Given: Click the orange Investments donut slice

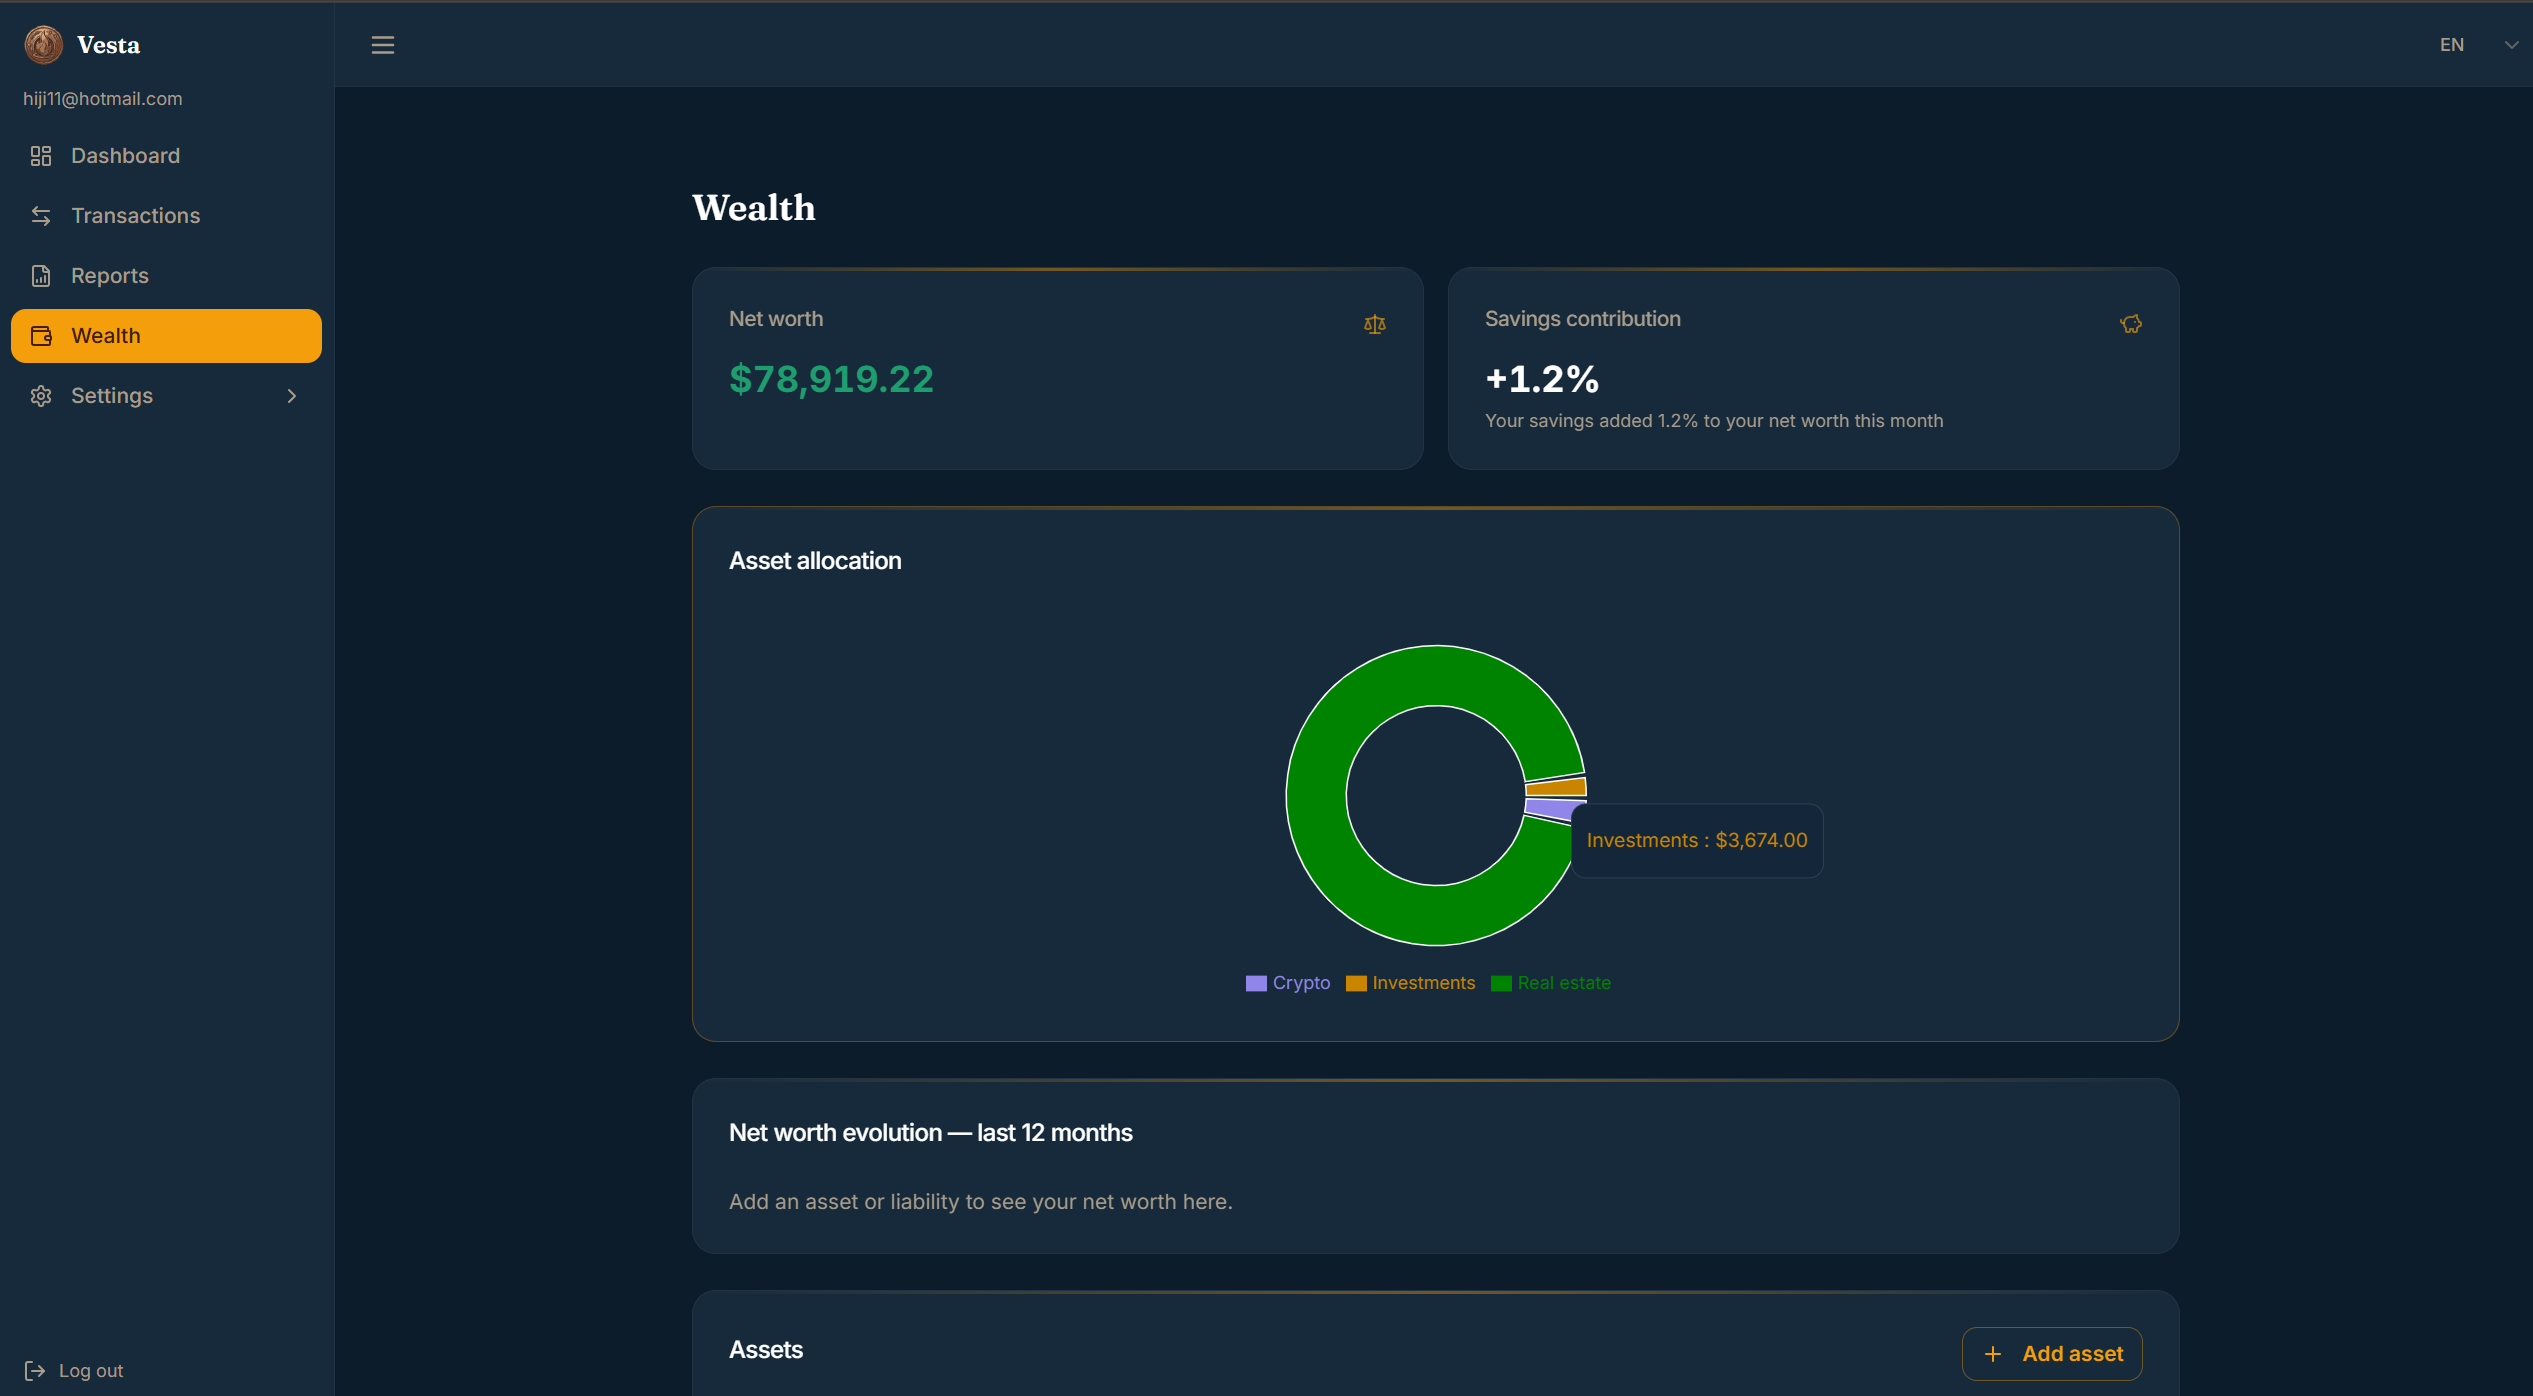Looking at the screenshot, I should point(1556,786).
